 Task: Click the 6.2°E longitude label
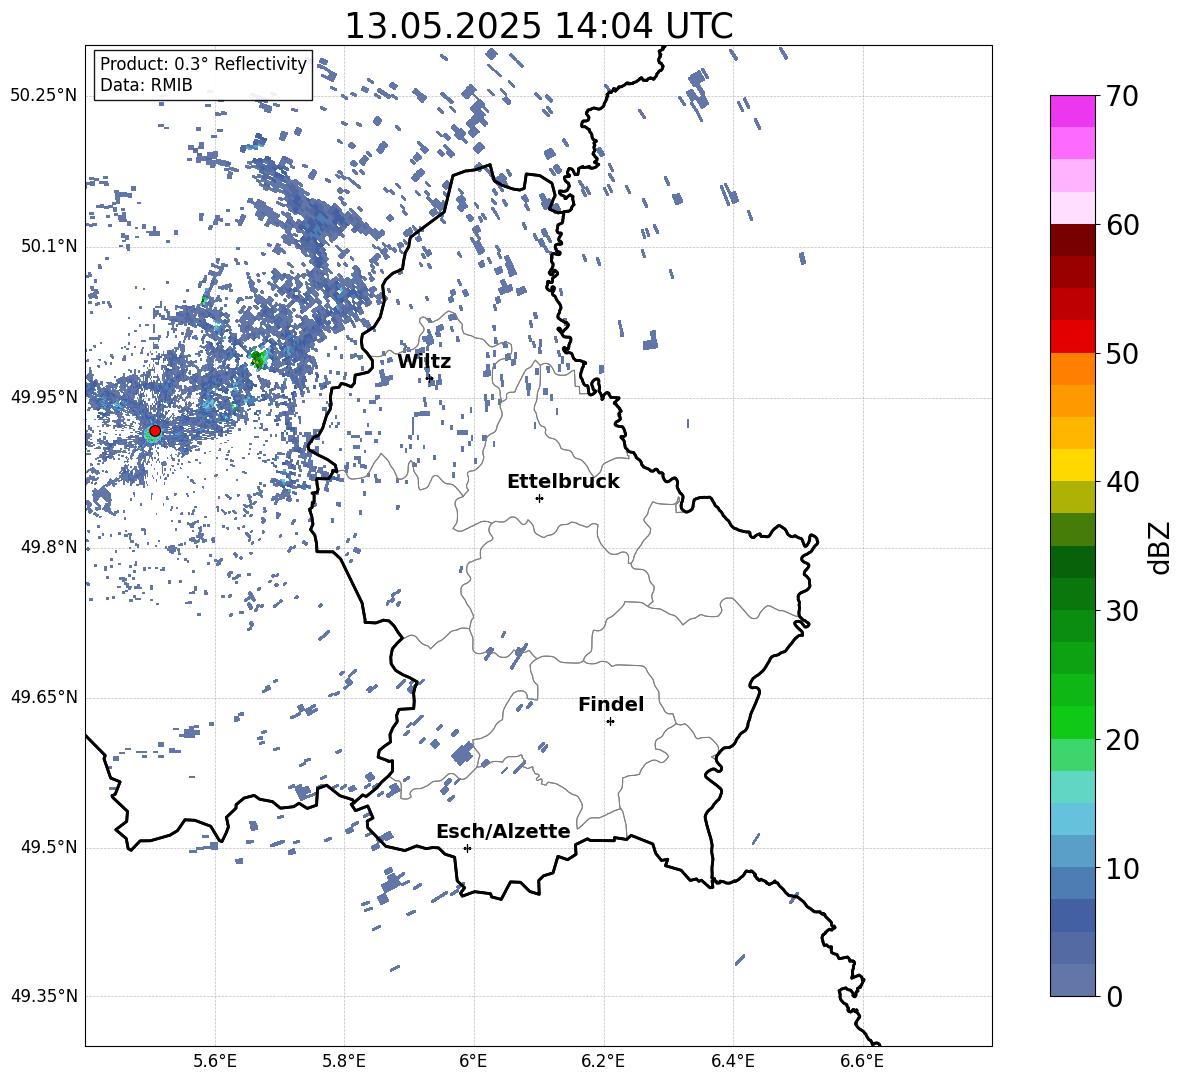[x=603, y=1061]
